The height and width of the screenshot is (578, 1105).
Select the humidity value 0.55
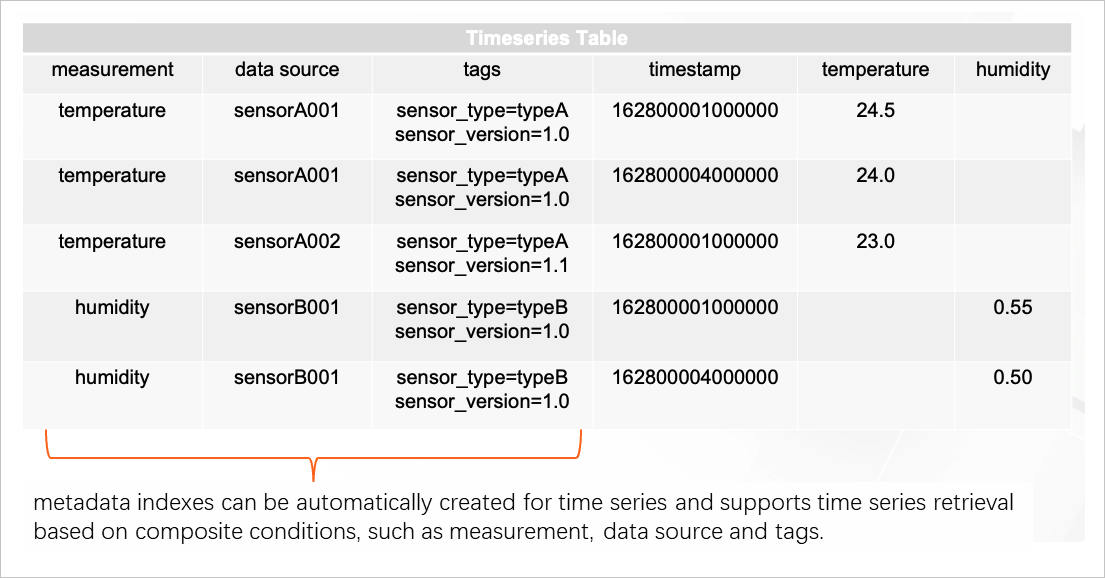(1013, 307)
